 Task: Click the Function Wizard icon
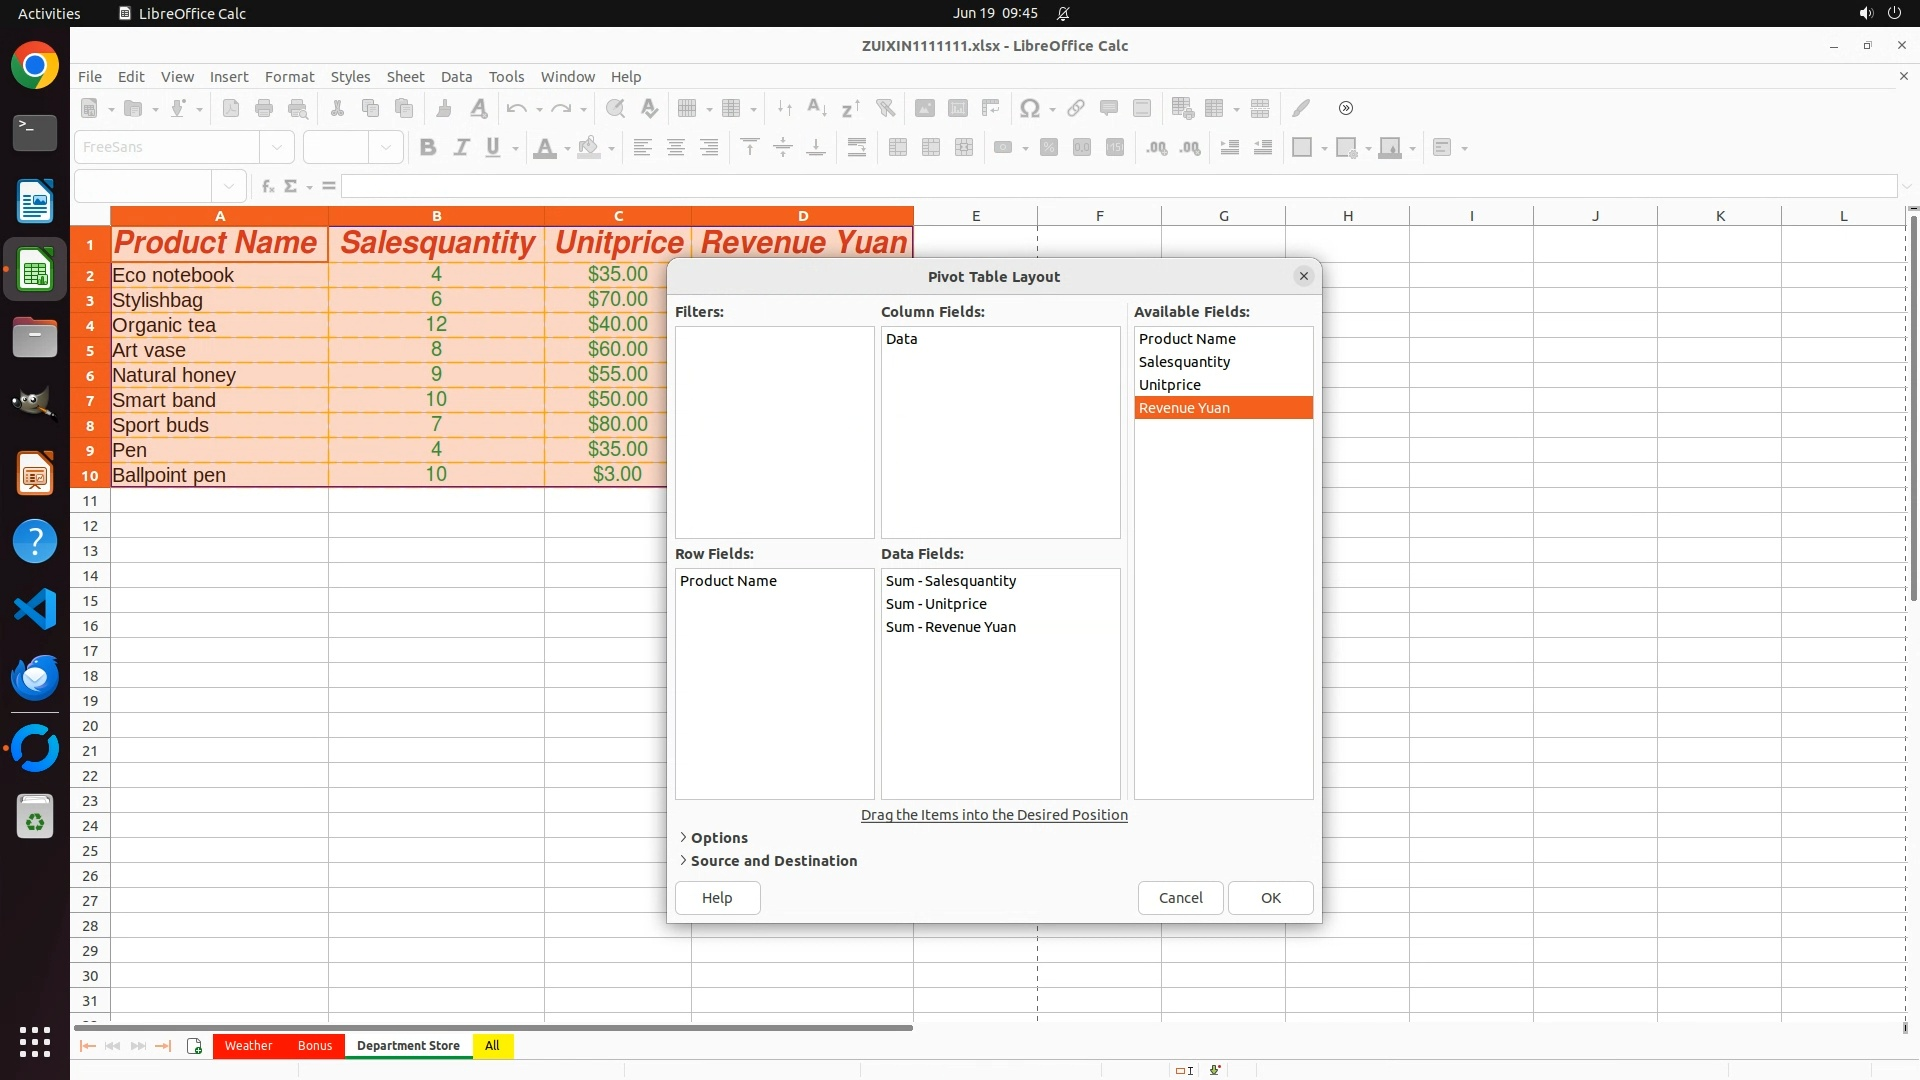(267, 186)
